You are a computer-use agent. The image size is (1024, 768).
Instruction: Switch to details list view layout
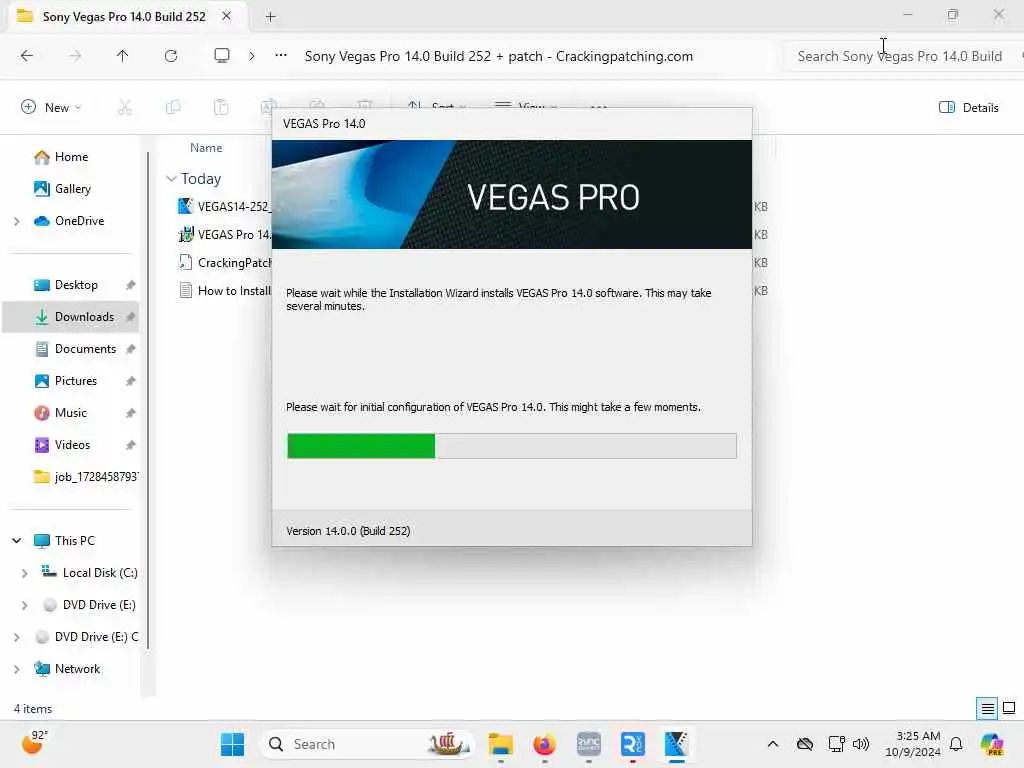[987, 709]
